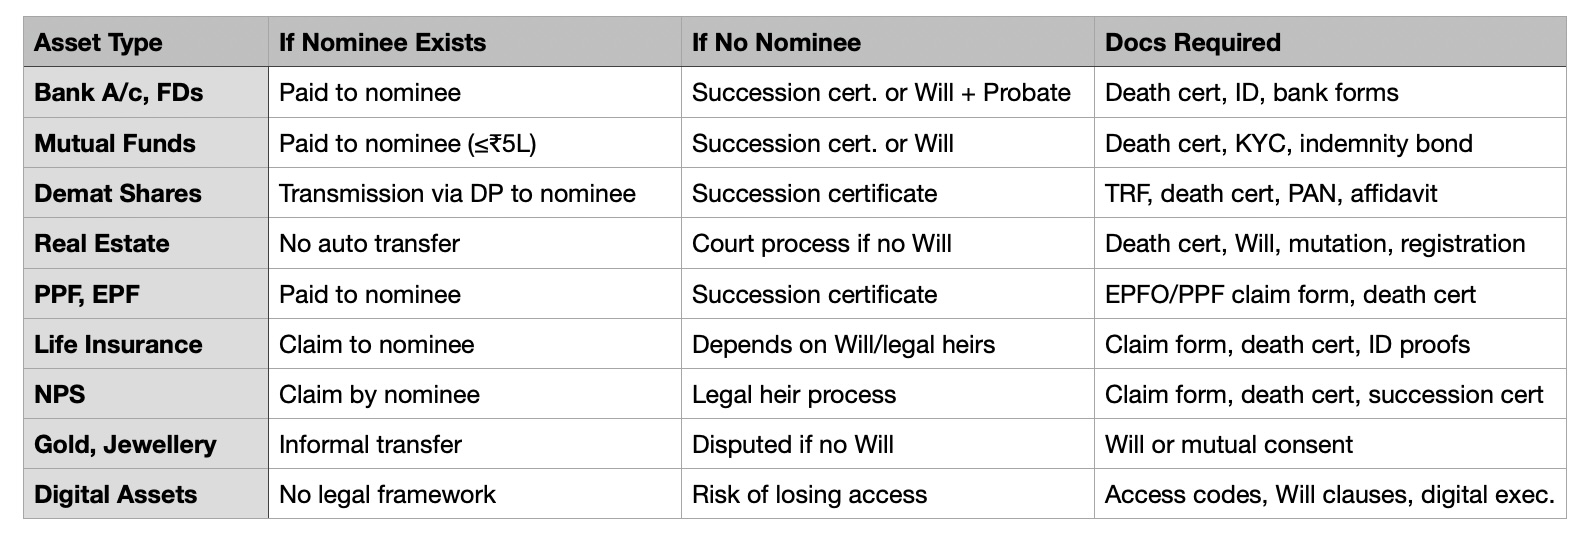Click the 'Gold, Jewellery' cell
Screen dimensions: 1584x536
[x=146, y=444]
